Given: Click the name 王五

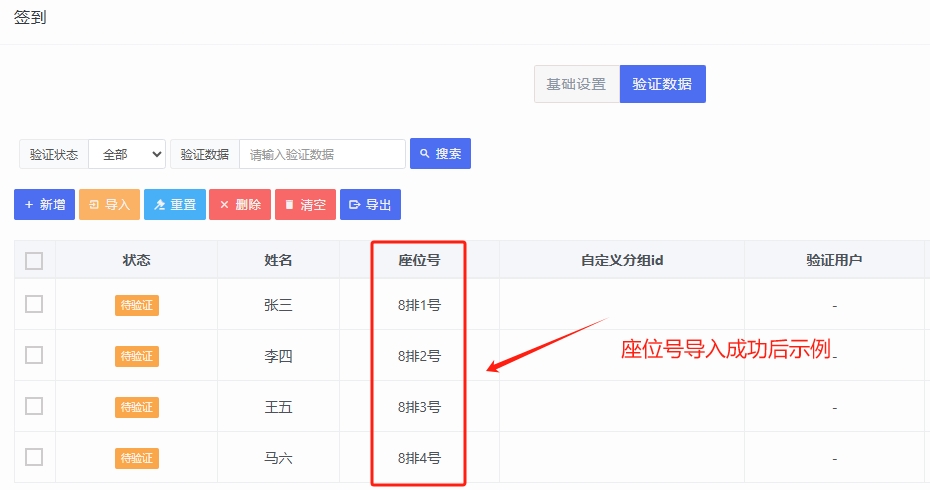Looking at the screenshot, I should coord(278,407).
